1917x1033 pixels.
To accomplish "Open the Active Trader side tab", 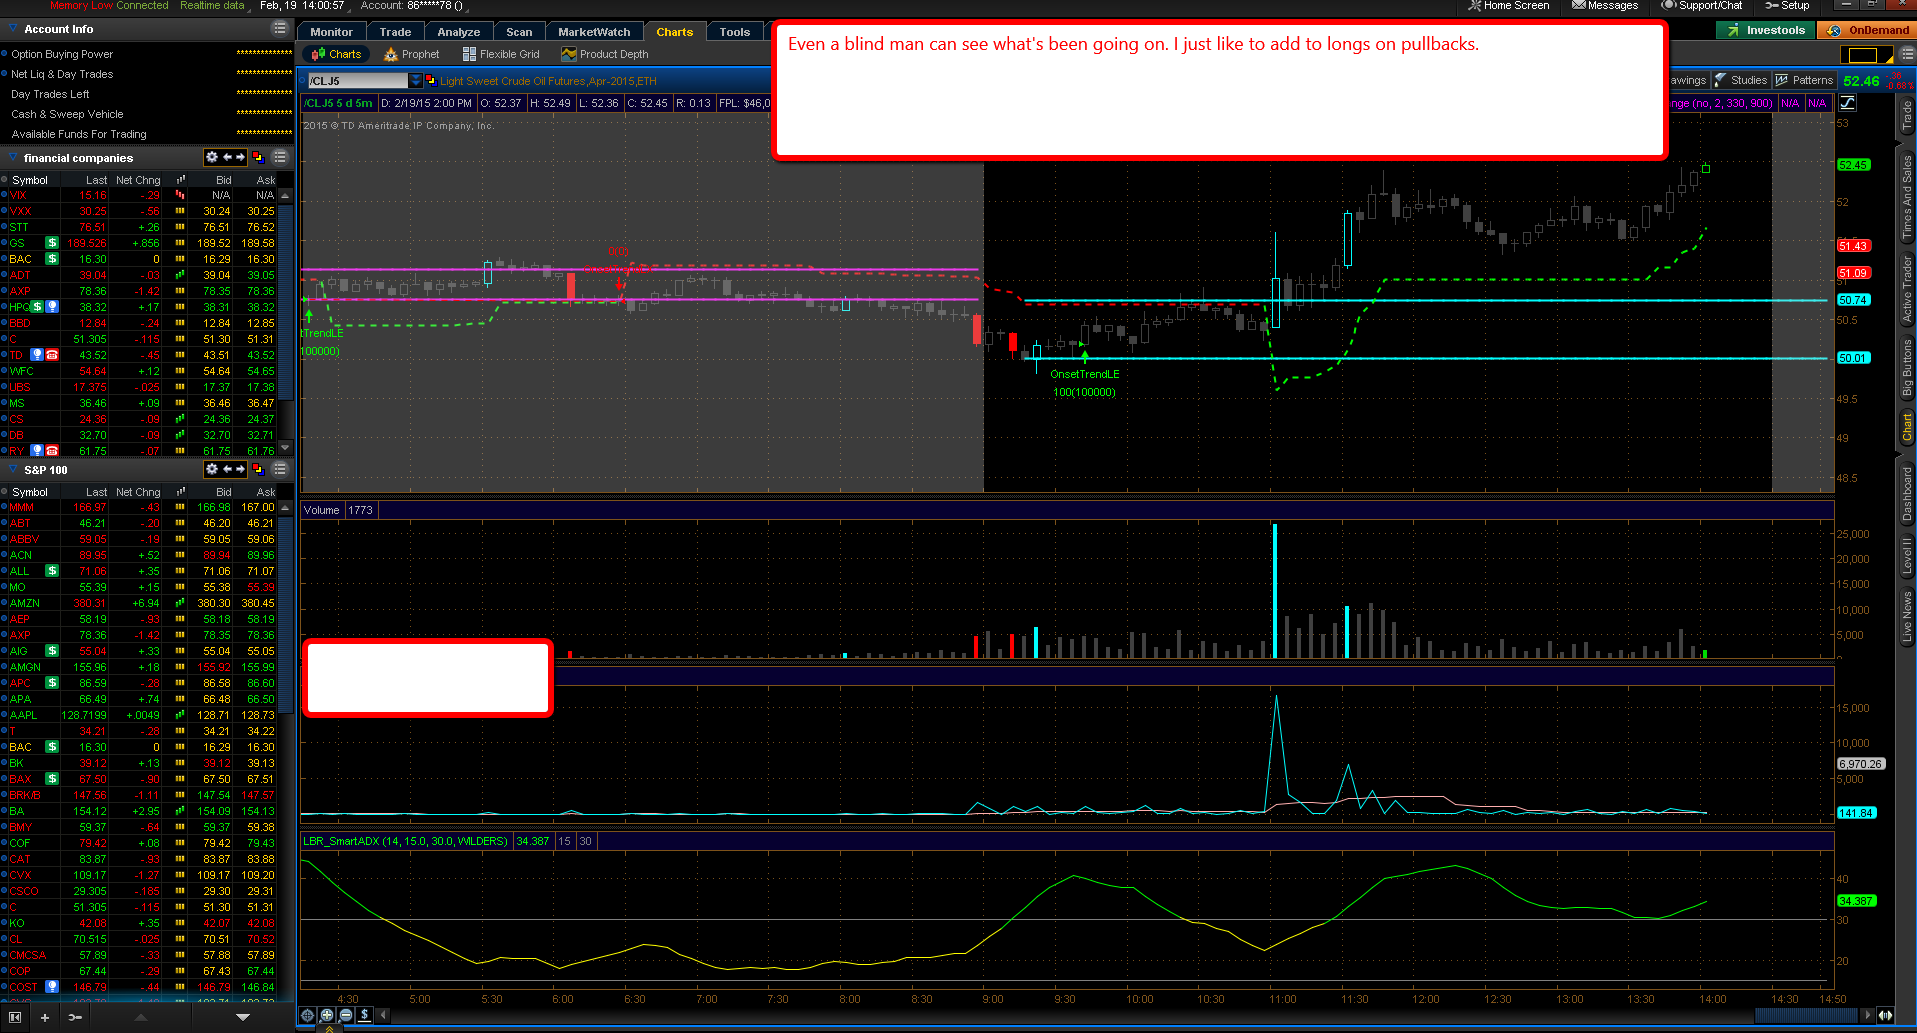I will (x=1907, y=289).
